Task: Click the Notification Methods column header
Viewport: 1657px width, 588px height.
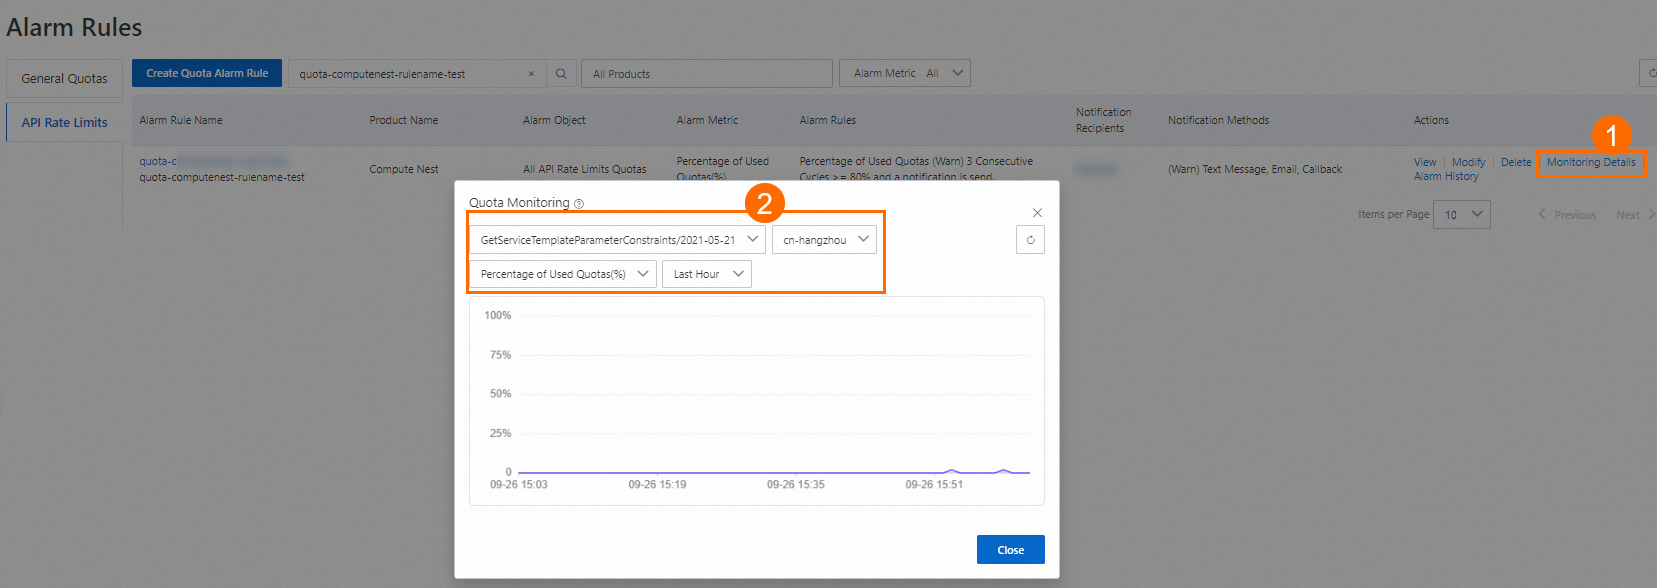Action: click(x=1218, y=120)
